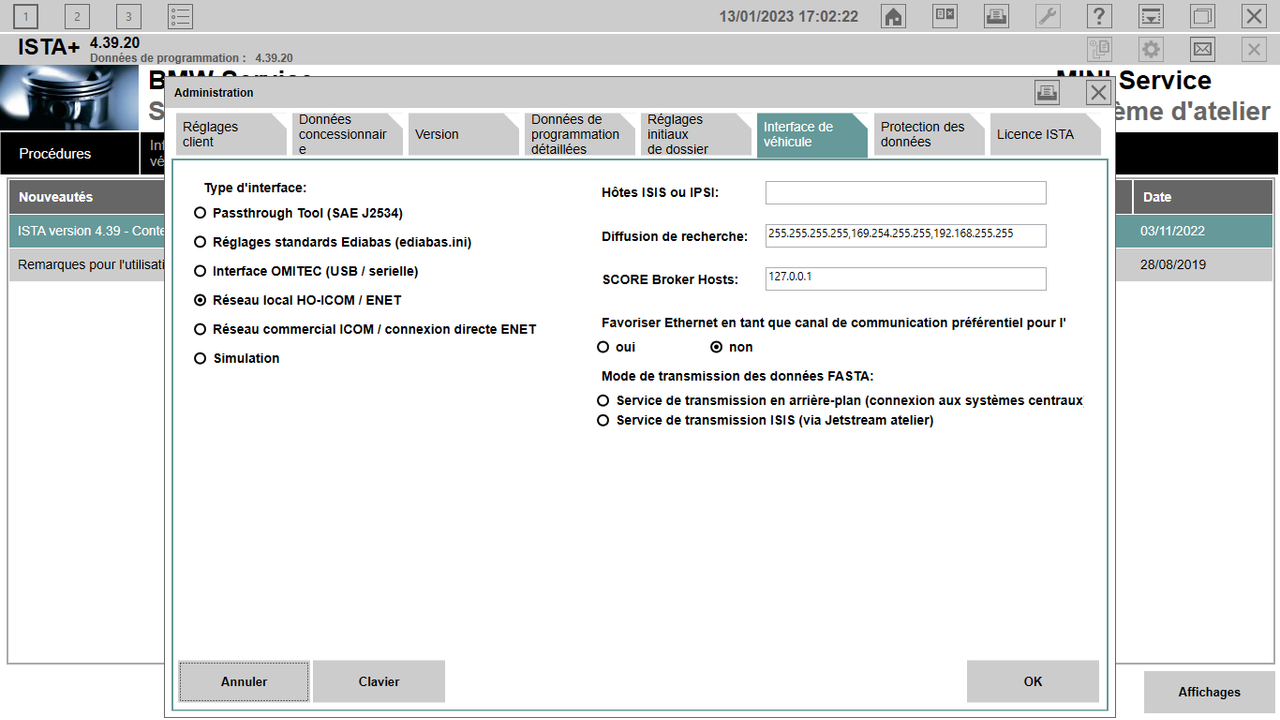Select Réglages standards Ediabas option
This screenshot has width=1280, height=720.
333,242
